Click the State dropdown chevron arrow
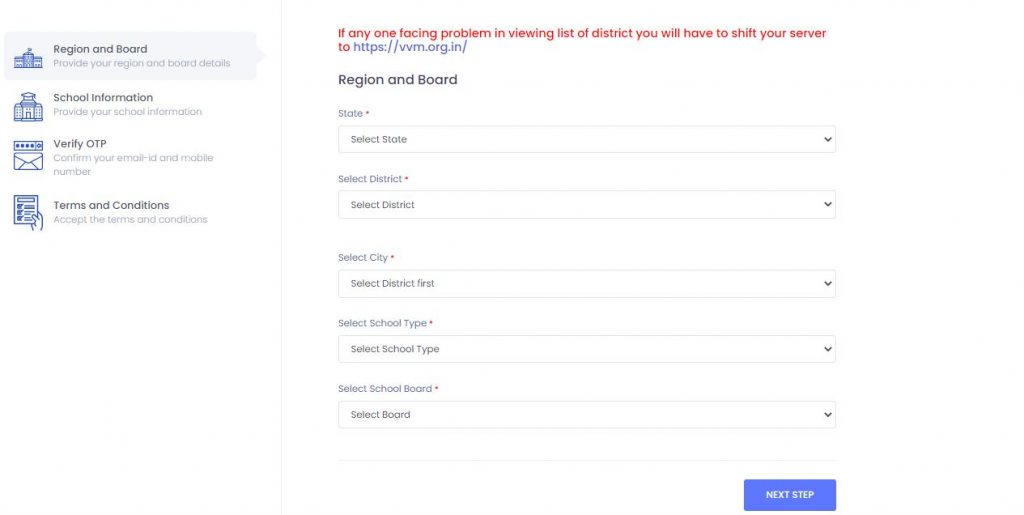The height and width of the screenshot is (515, 1024). click(827, 139)
